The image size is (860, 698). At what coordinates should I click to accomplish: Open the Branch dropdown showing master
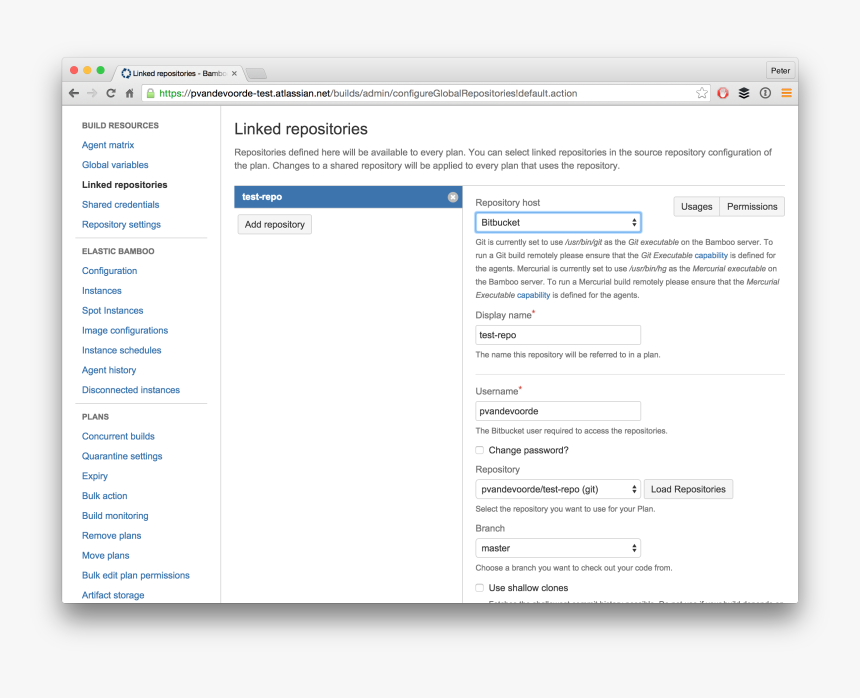coord(558,548)
